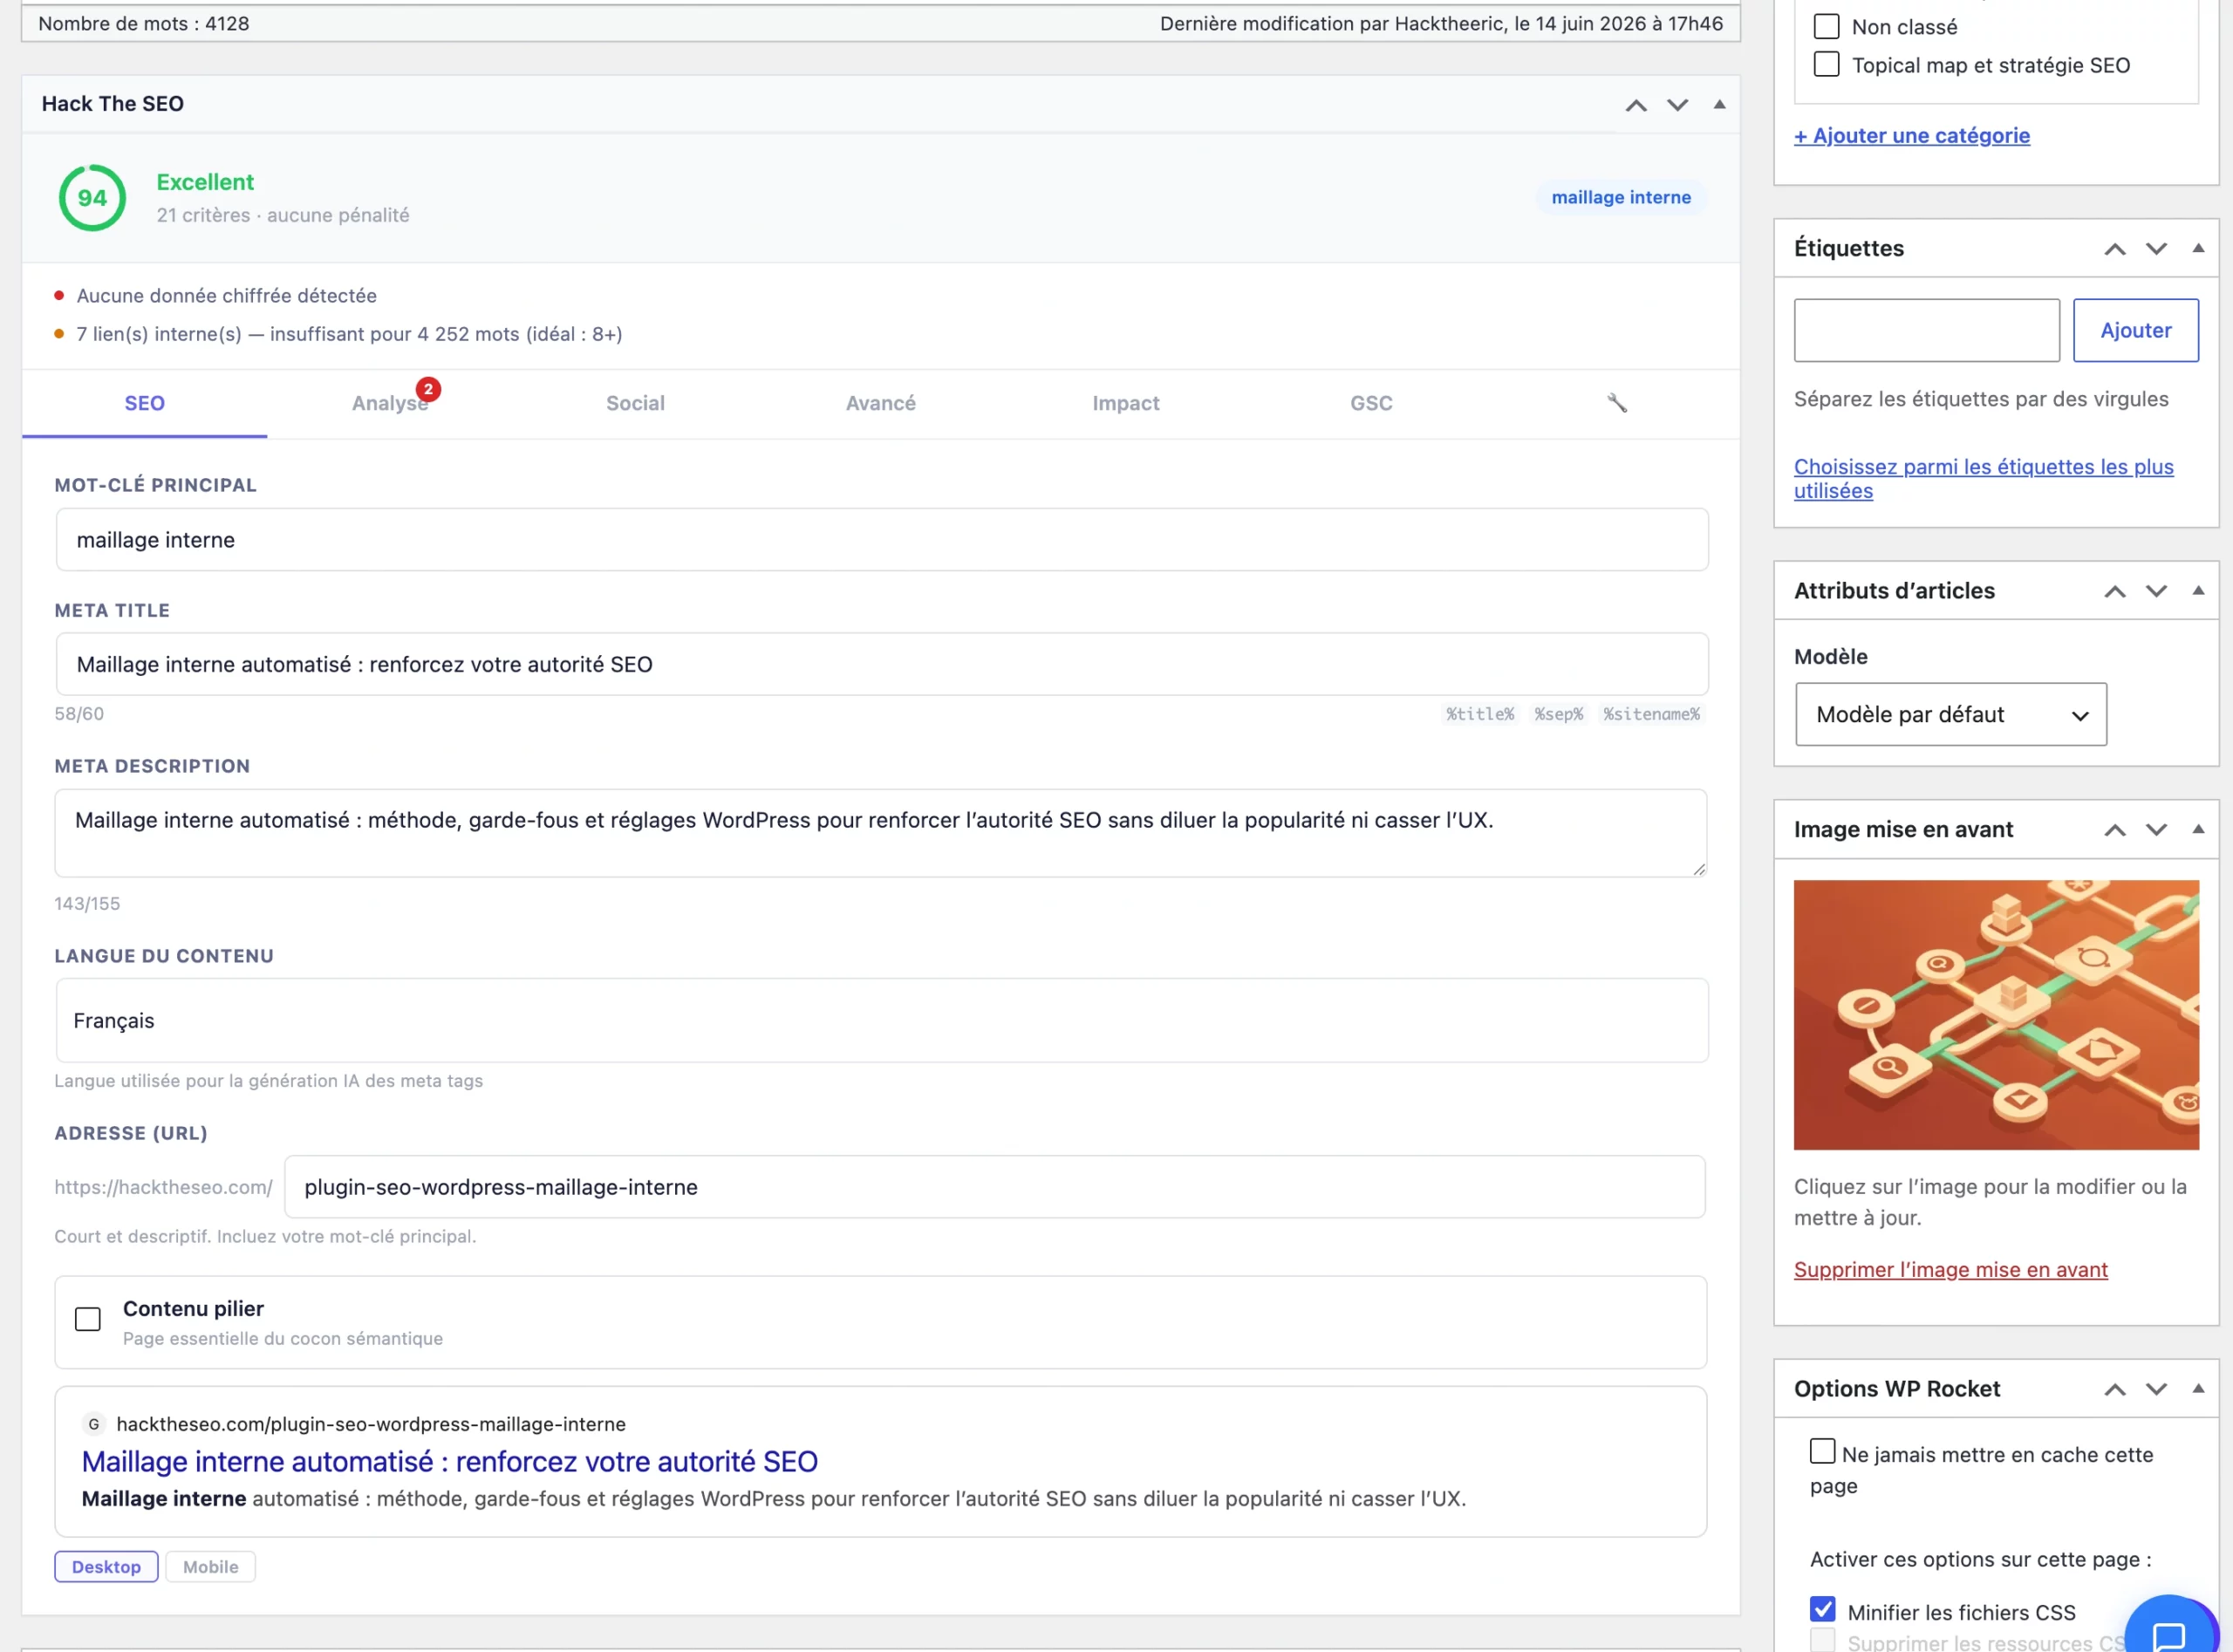The width and height of the screenshot is (2233, 1652).
Task: Open the Analyse tab
Action: (390, 403)
